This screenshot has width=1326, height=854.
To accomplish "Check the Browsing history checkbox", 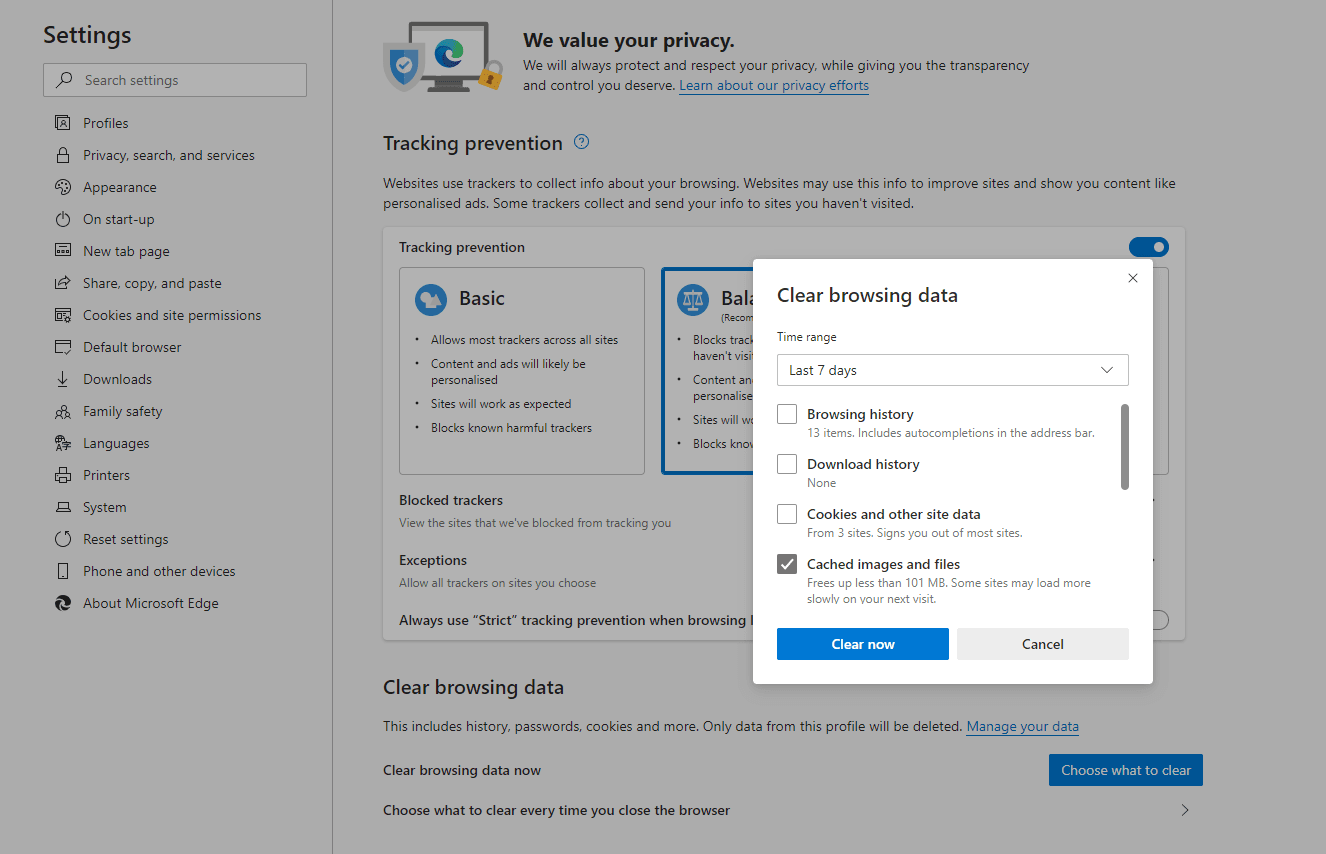I will 787,414.
